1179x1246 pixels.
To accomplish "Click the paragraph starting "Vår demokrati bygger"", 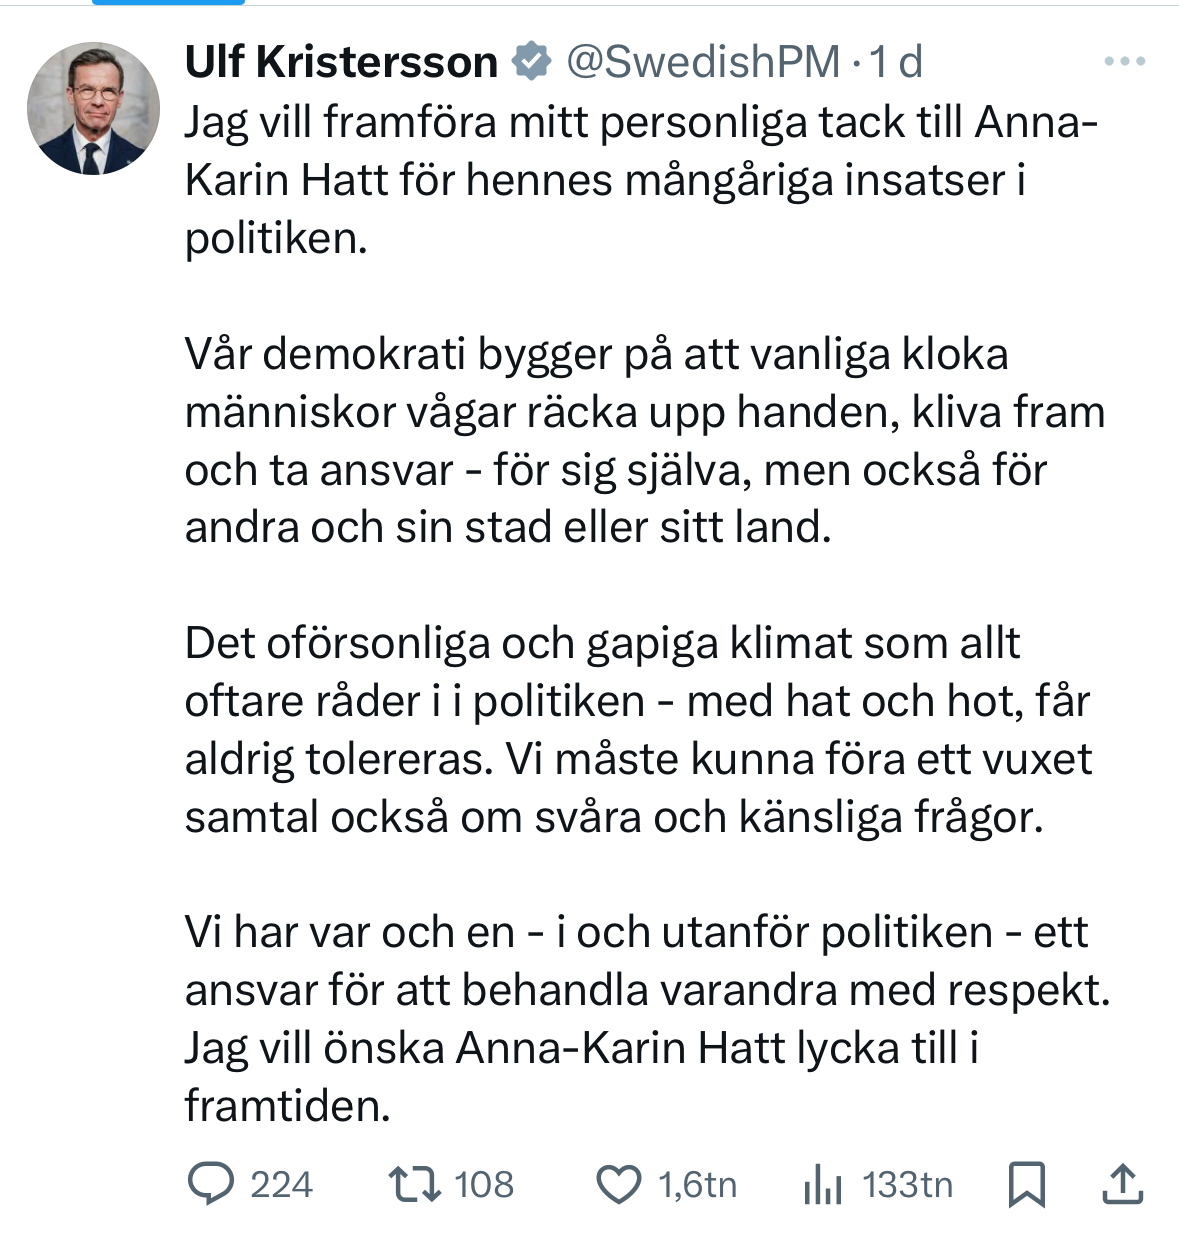I will 640,441.
